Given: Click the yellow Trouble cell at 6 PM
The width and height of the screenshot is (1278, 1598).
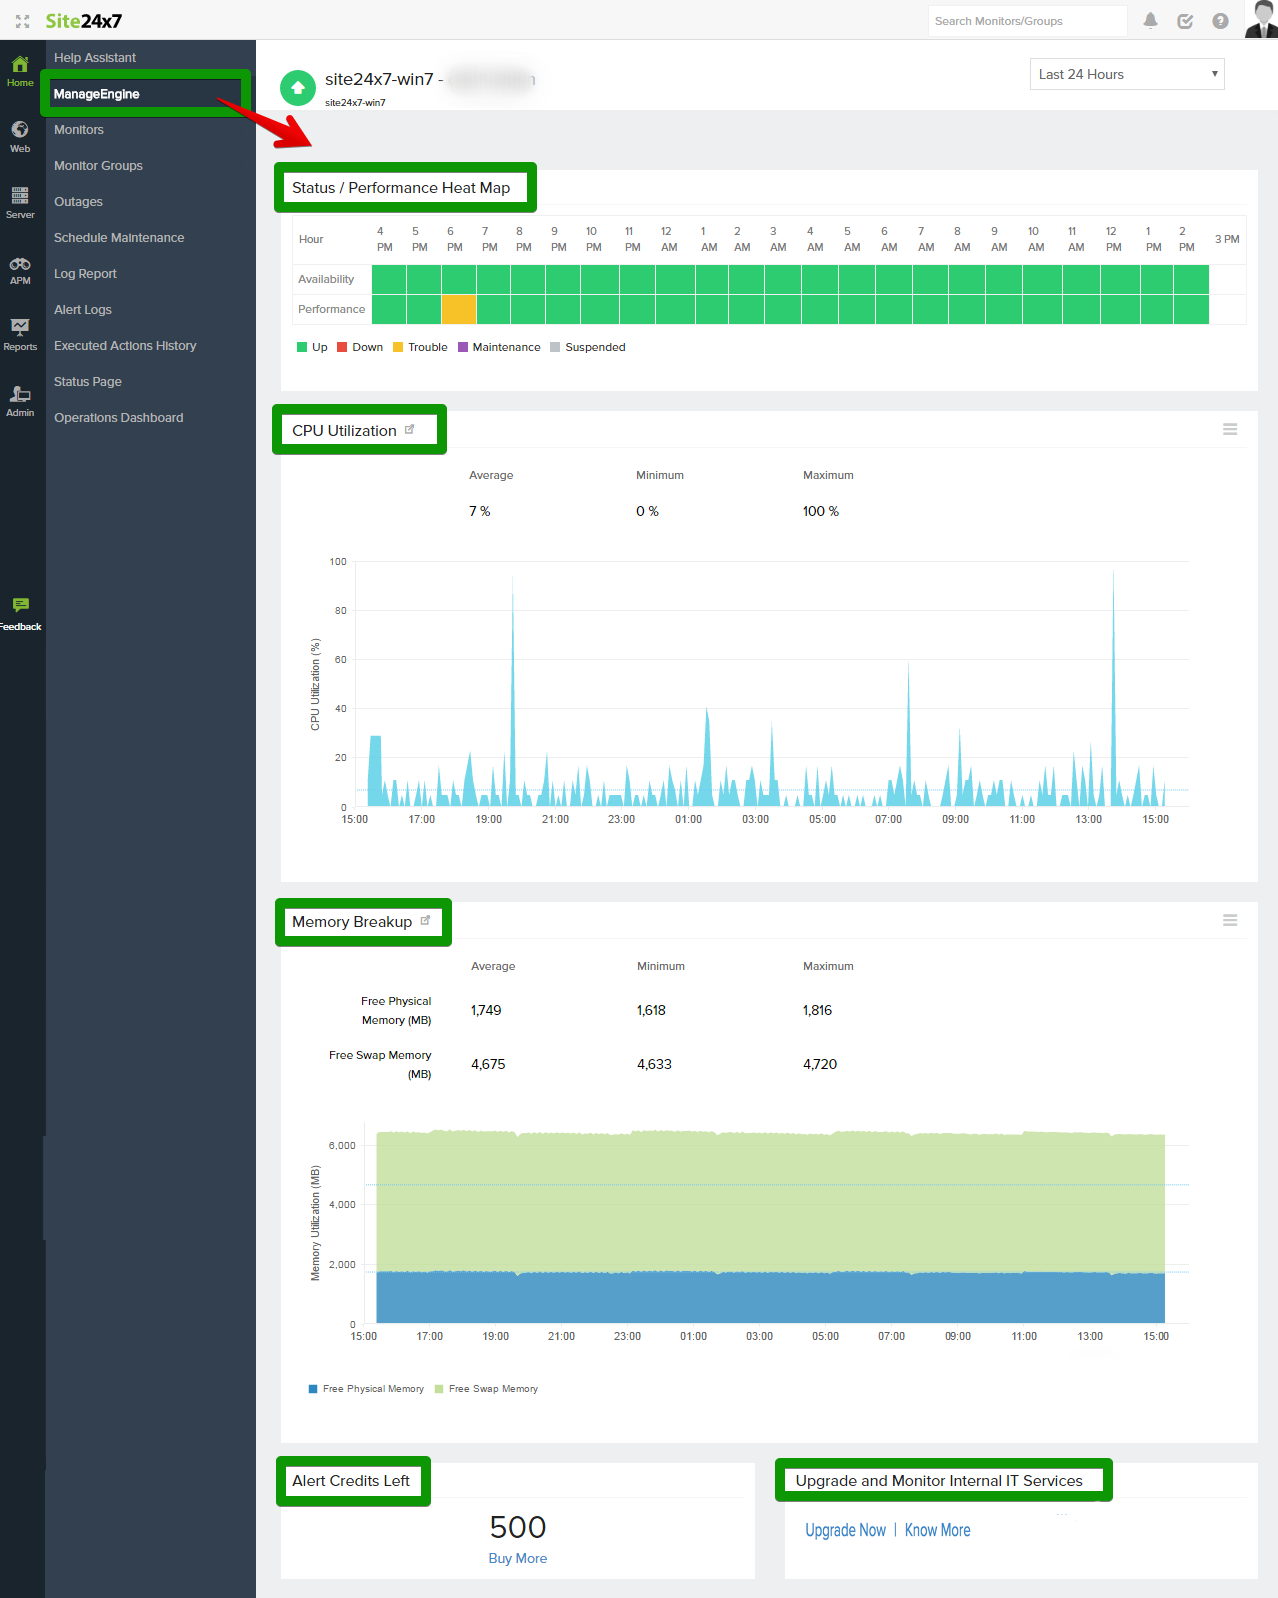Looking at the screenshot, I should point(459,310).
